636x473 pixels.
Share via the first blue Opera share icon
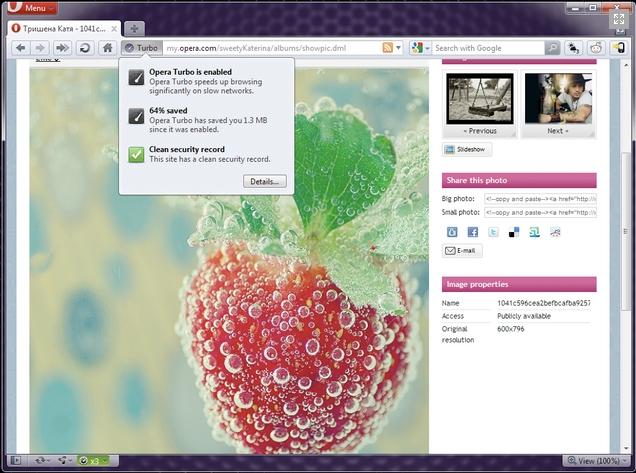click(x=452, y=232)
